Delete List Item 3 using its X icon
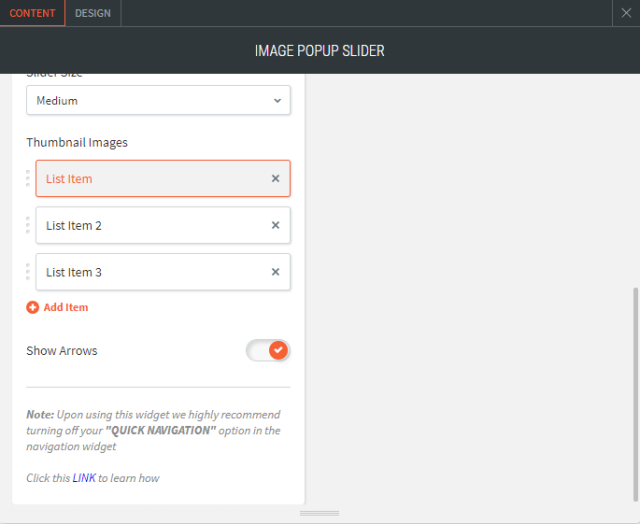Screen dimensions: 640x524 click(275, 272)
